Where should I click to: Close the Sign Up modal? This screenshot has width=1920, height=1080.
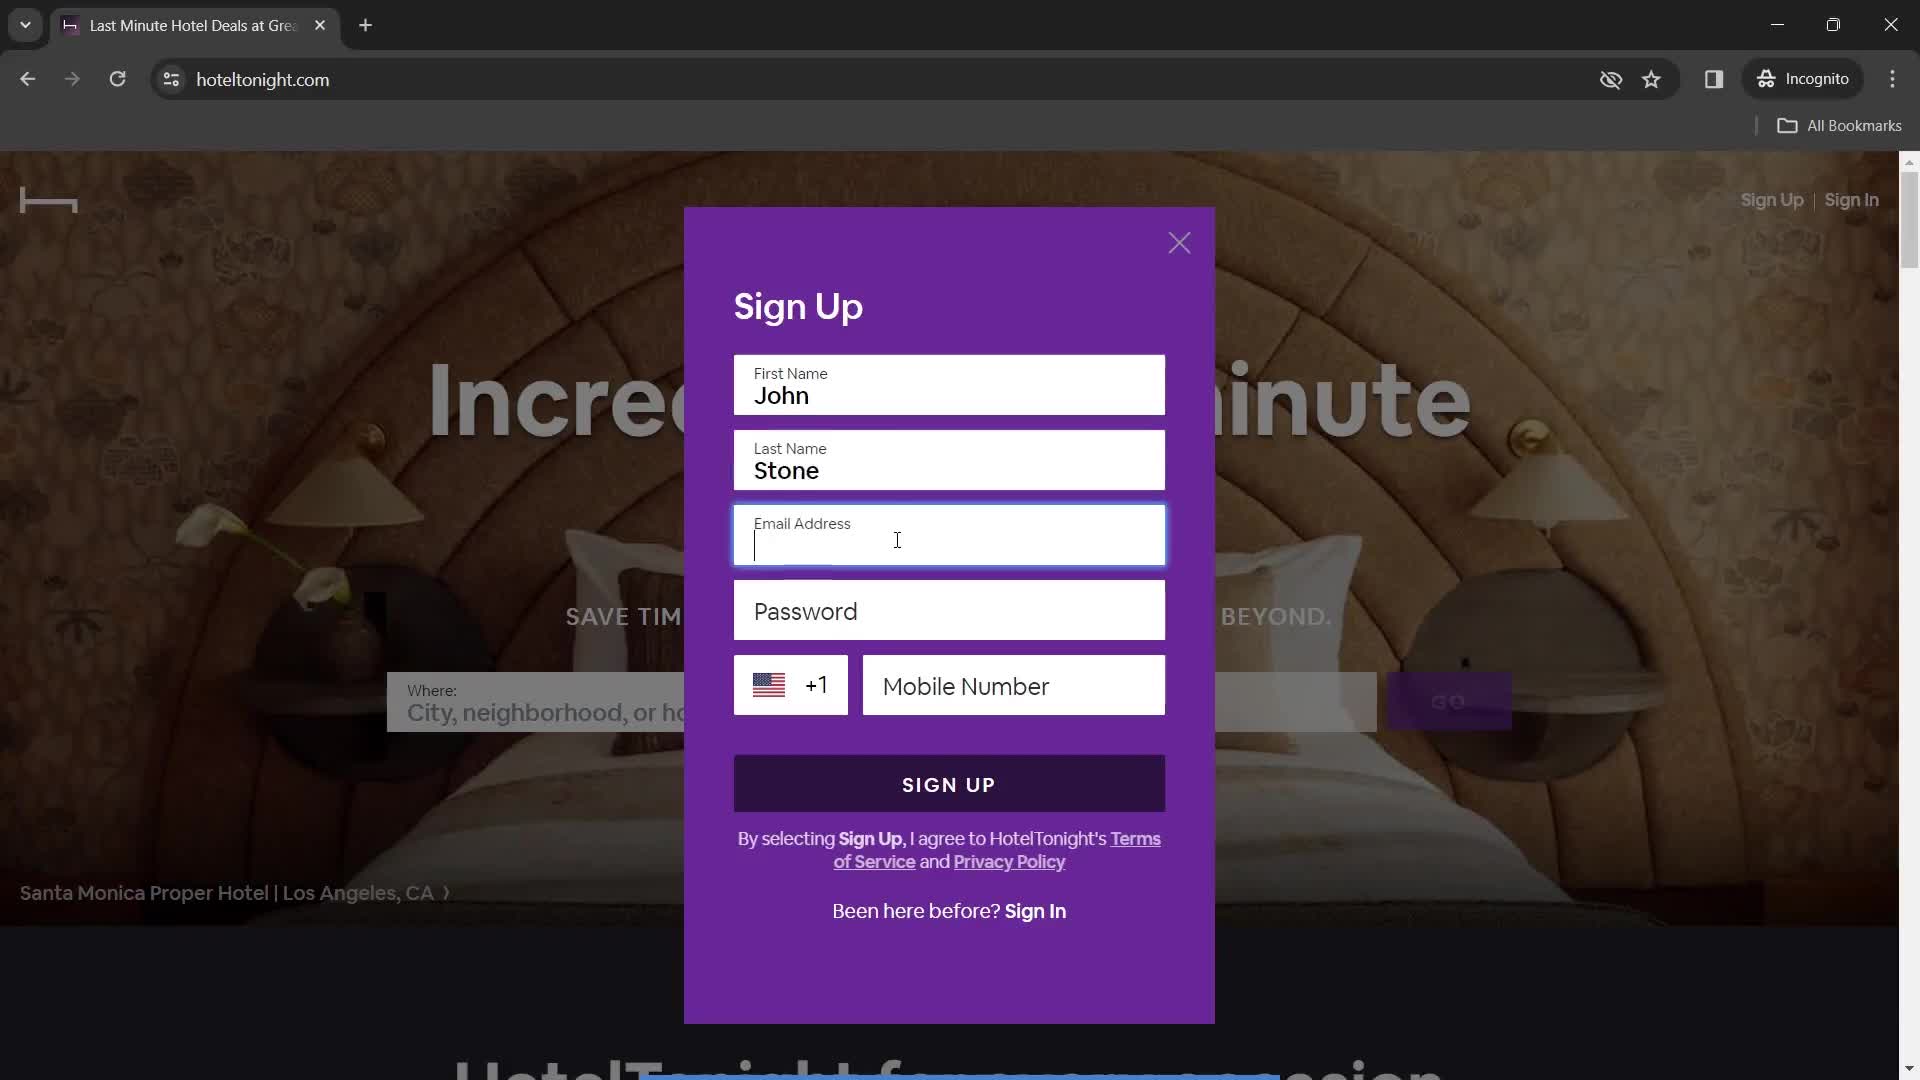pyautogui.click(x=1179, y=242)
